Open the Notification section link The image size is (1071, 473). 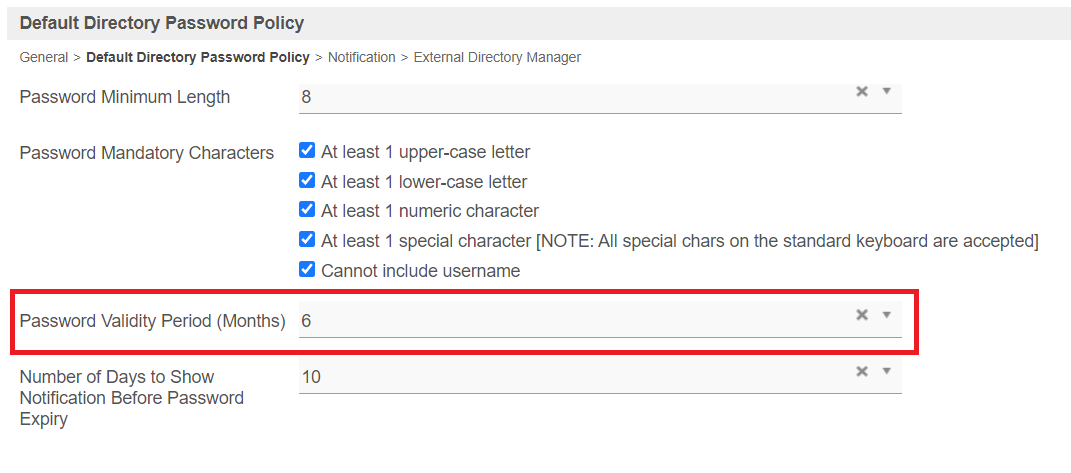(361, 57)
